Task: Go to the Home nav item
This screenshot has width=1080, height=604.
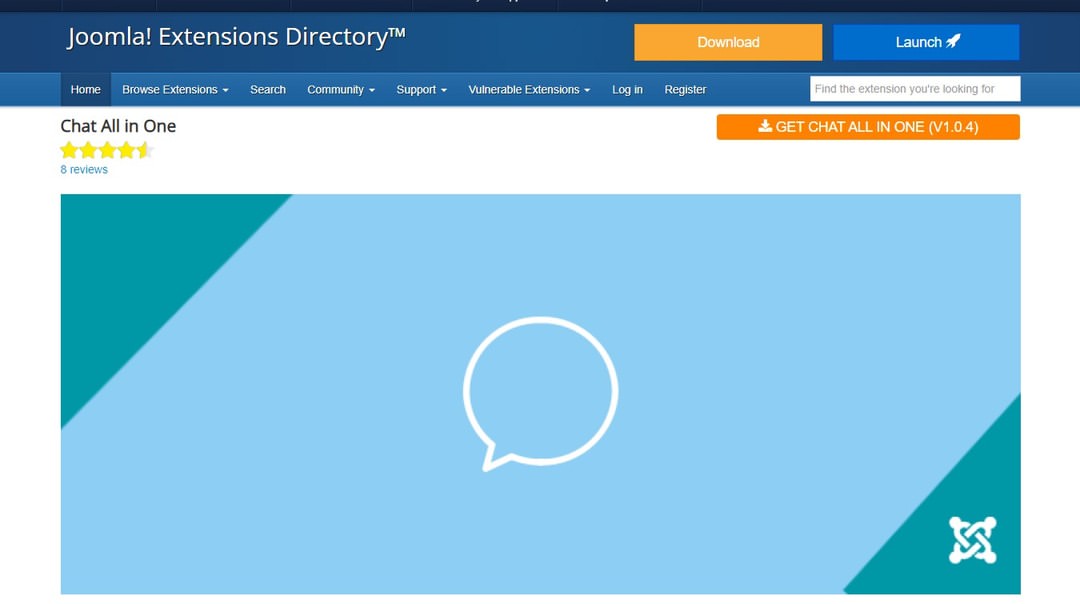Action: [x=86, y=90]
